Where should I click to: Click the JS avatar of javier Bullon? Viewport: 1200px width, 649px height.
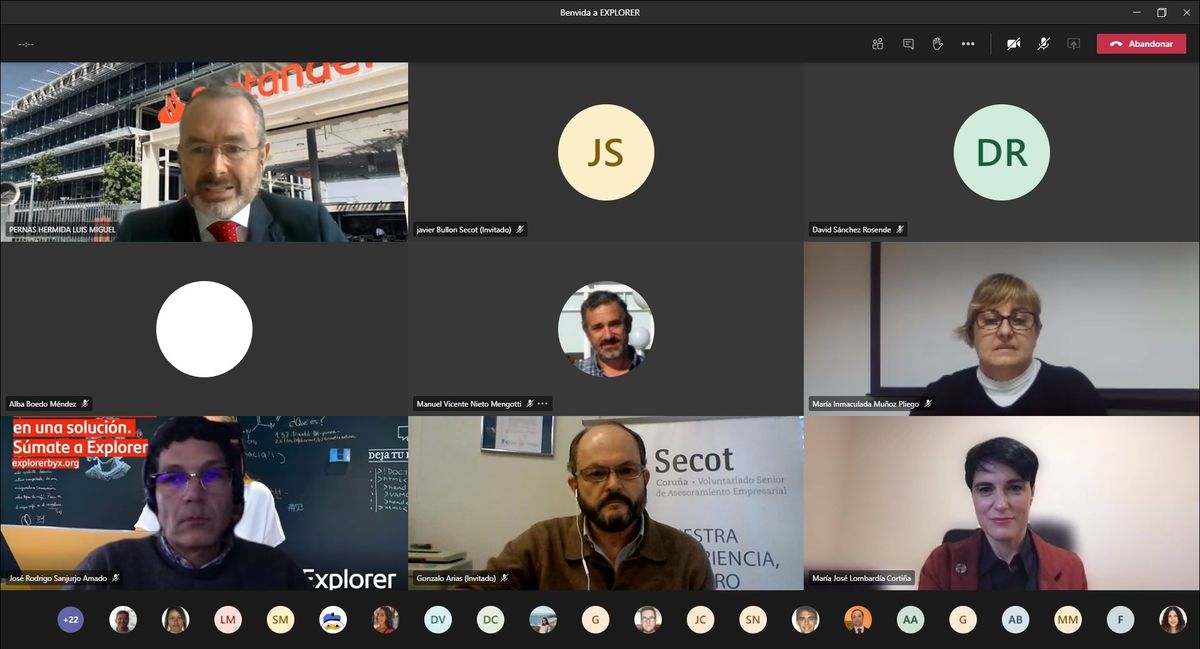(605, 153)
